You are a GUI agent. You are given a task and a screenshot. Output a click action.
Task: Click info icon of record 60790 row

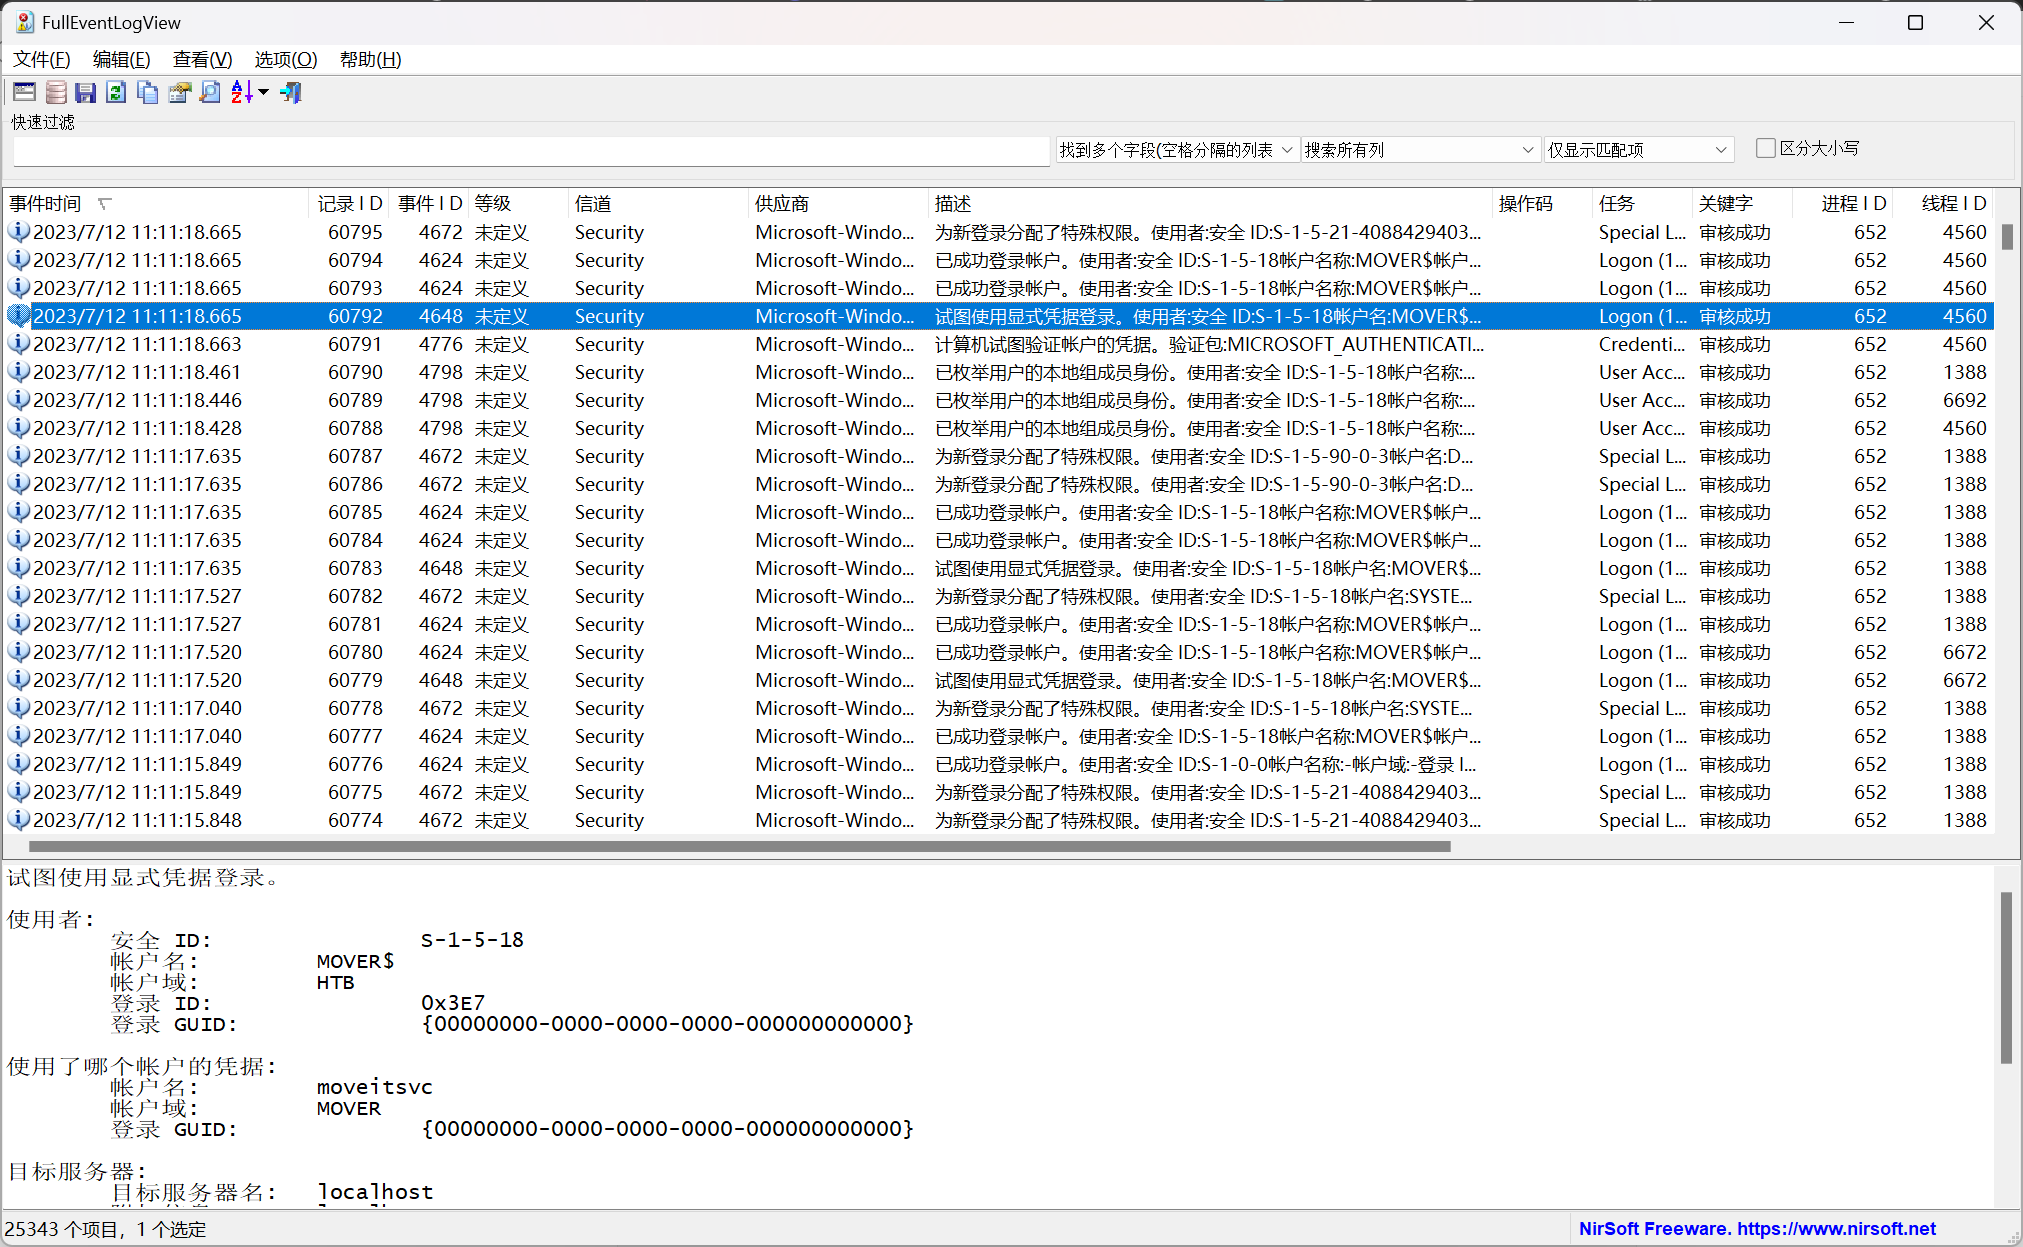coord(18,372)
